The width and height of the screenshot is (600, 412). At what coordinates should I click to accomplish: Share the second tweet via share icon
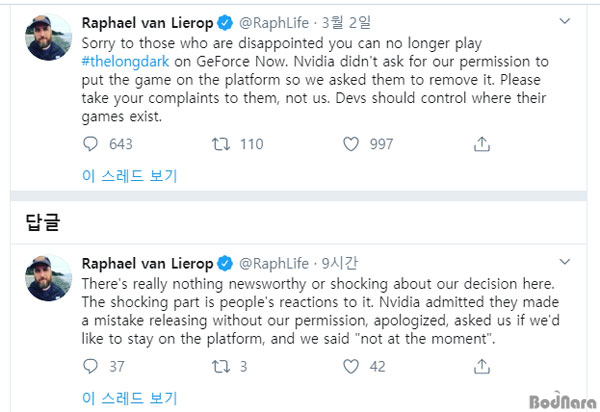[x=482, y=366]
